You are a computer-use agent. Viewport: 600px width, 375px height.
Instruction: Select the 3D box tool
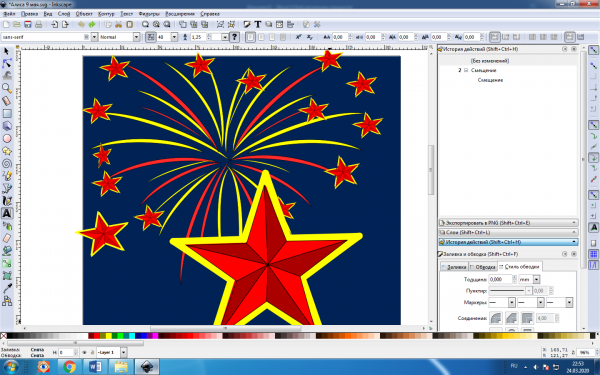pos(7,126)
